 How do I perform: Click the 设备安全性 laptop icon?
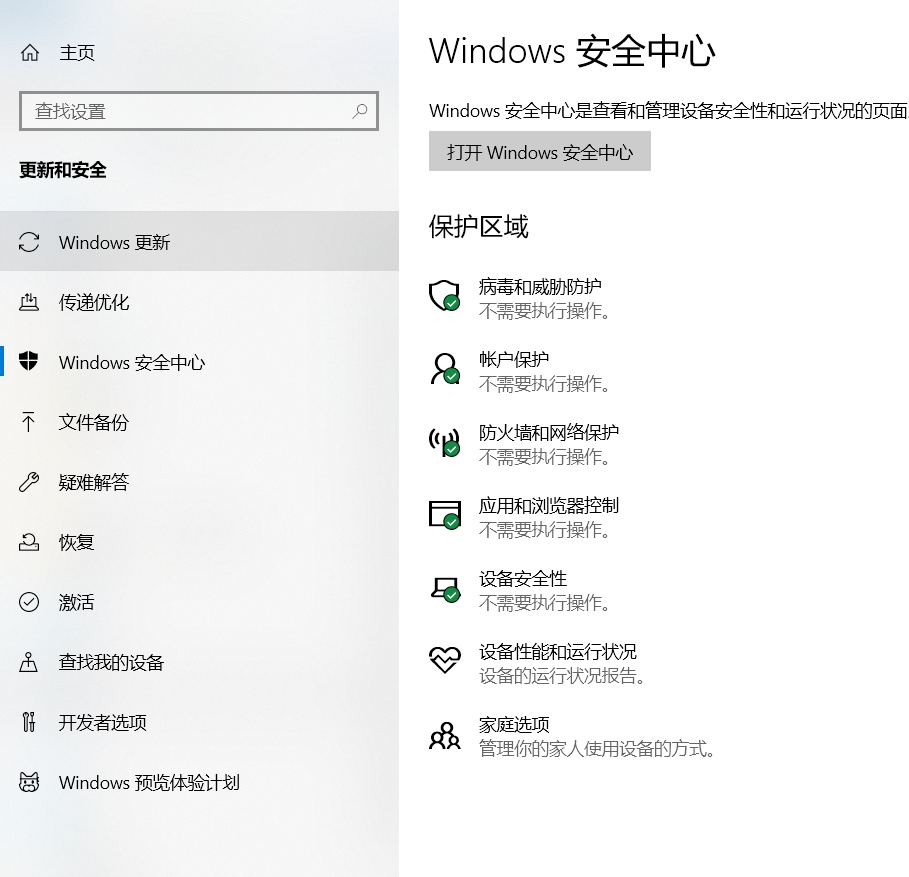pos(445,588)
